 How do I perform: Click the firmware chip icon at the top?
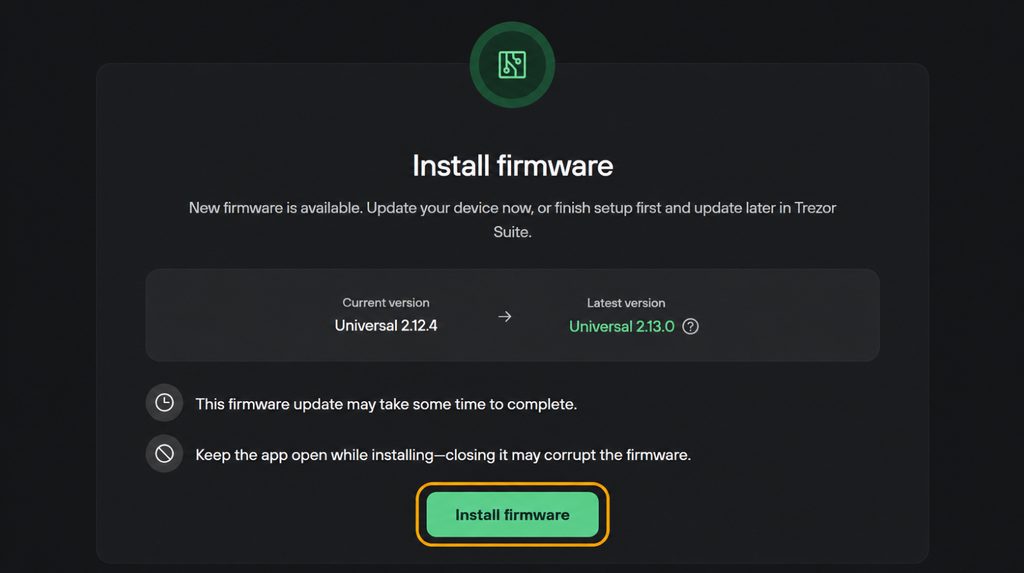(x=512, y=65)
